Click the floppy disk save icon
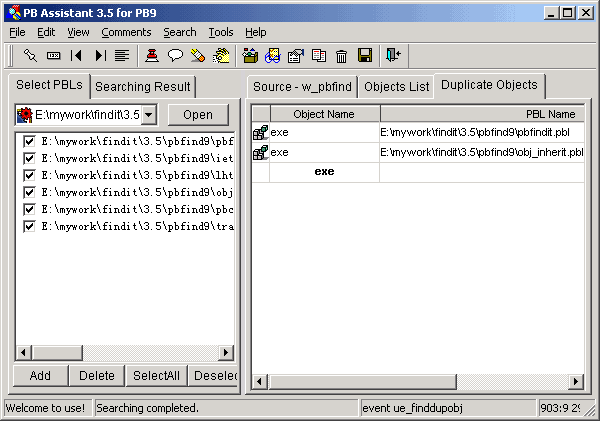600x421 pixels. (364, 55)
